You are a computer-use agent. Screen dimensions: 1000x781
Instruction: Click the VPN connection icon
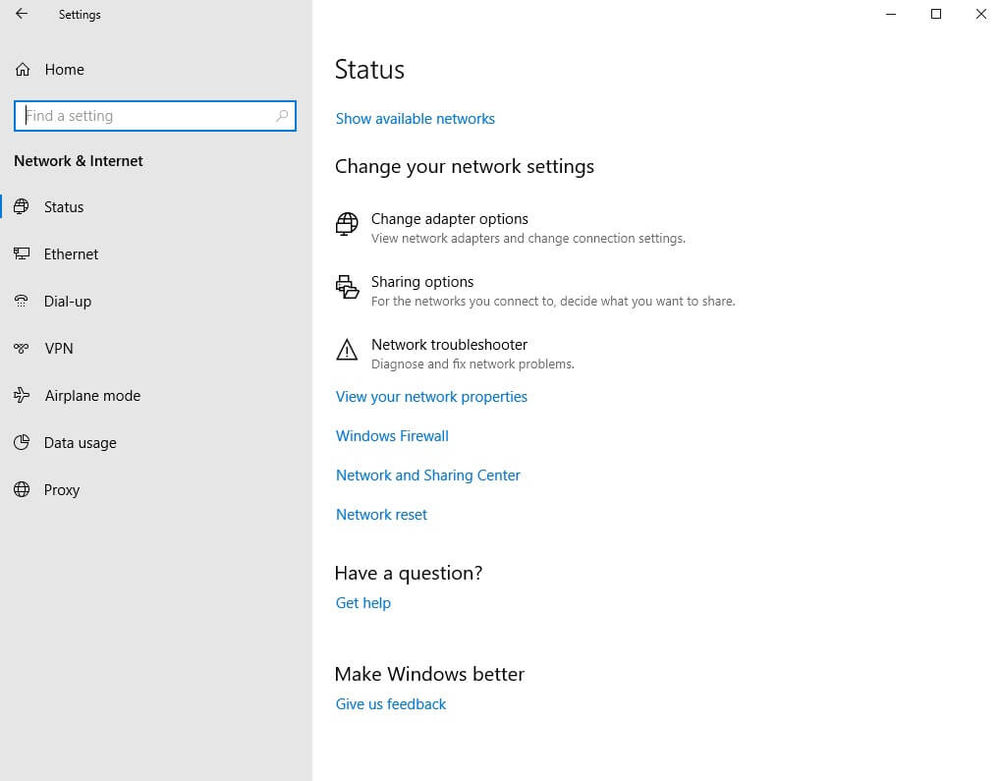tap(22, 348)
